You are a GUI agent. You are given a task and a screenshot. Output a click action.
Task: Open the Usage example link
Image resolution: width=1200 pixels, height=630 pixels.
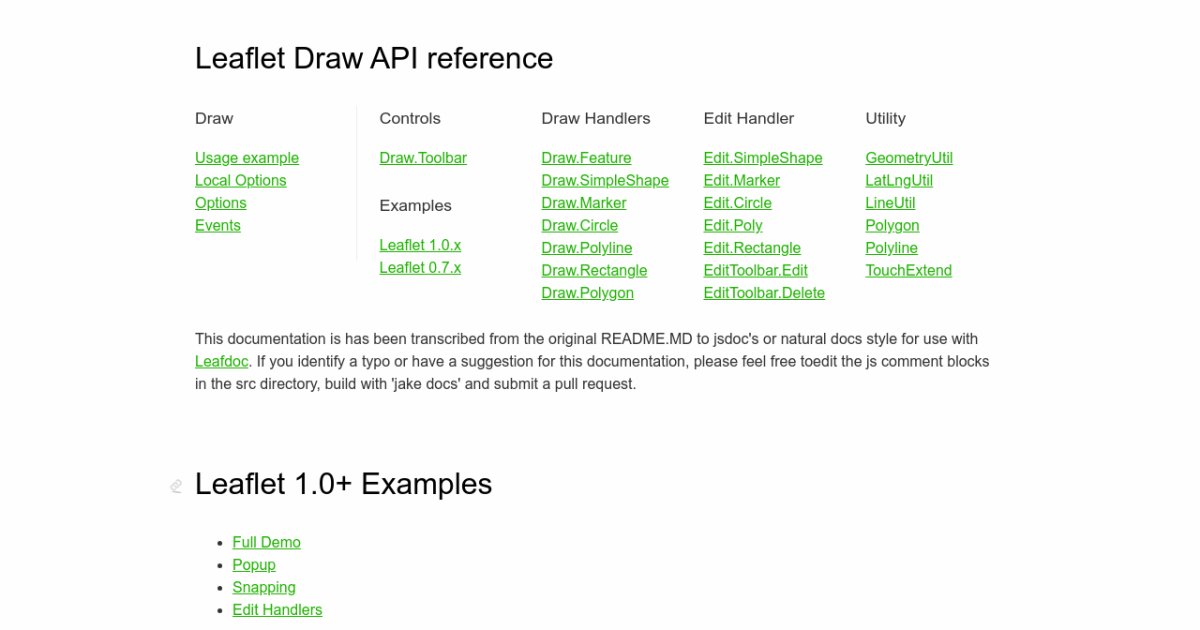(247, 158)
